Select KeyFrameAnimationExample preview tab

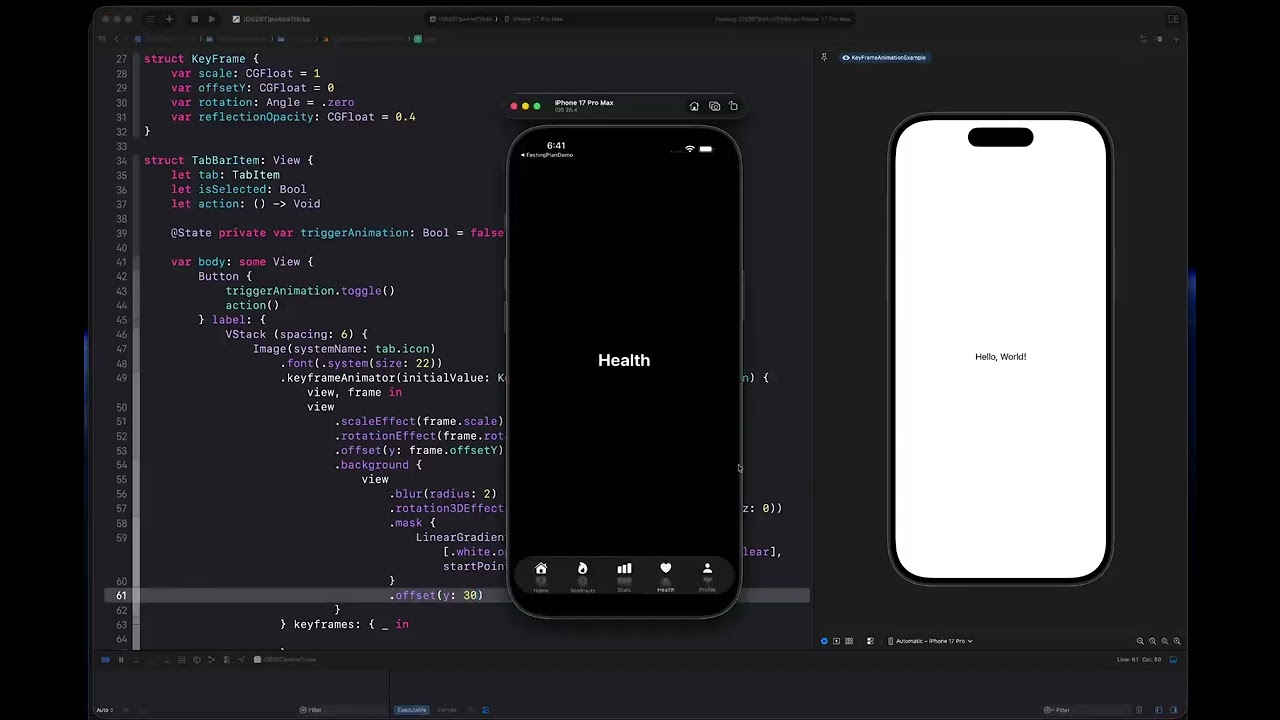click(x=884, y=58)
